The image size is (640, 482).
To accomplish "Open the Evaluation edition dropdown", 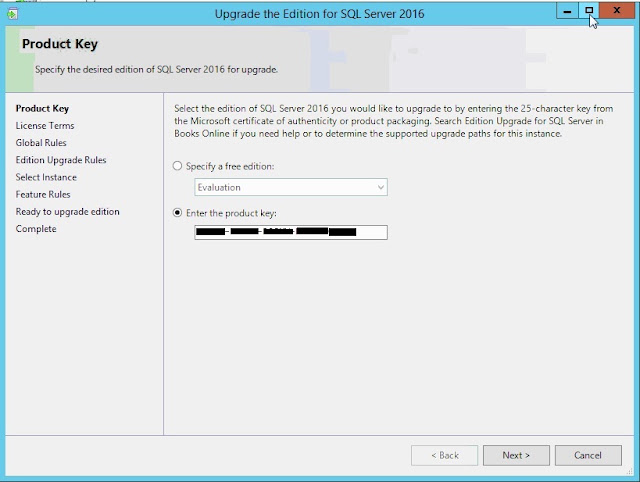I will tap(291, 187).
